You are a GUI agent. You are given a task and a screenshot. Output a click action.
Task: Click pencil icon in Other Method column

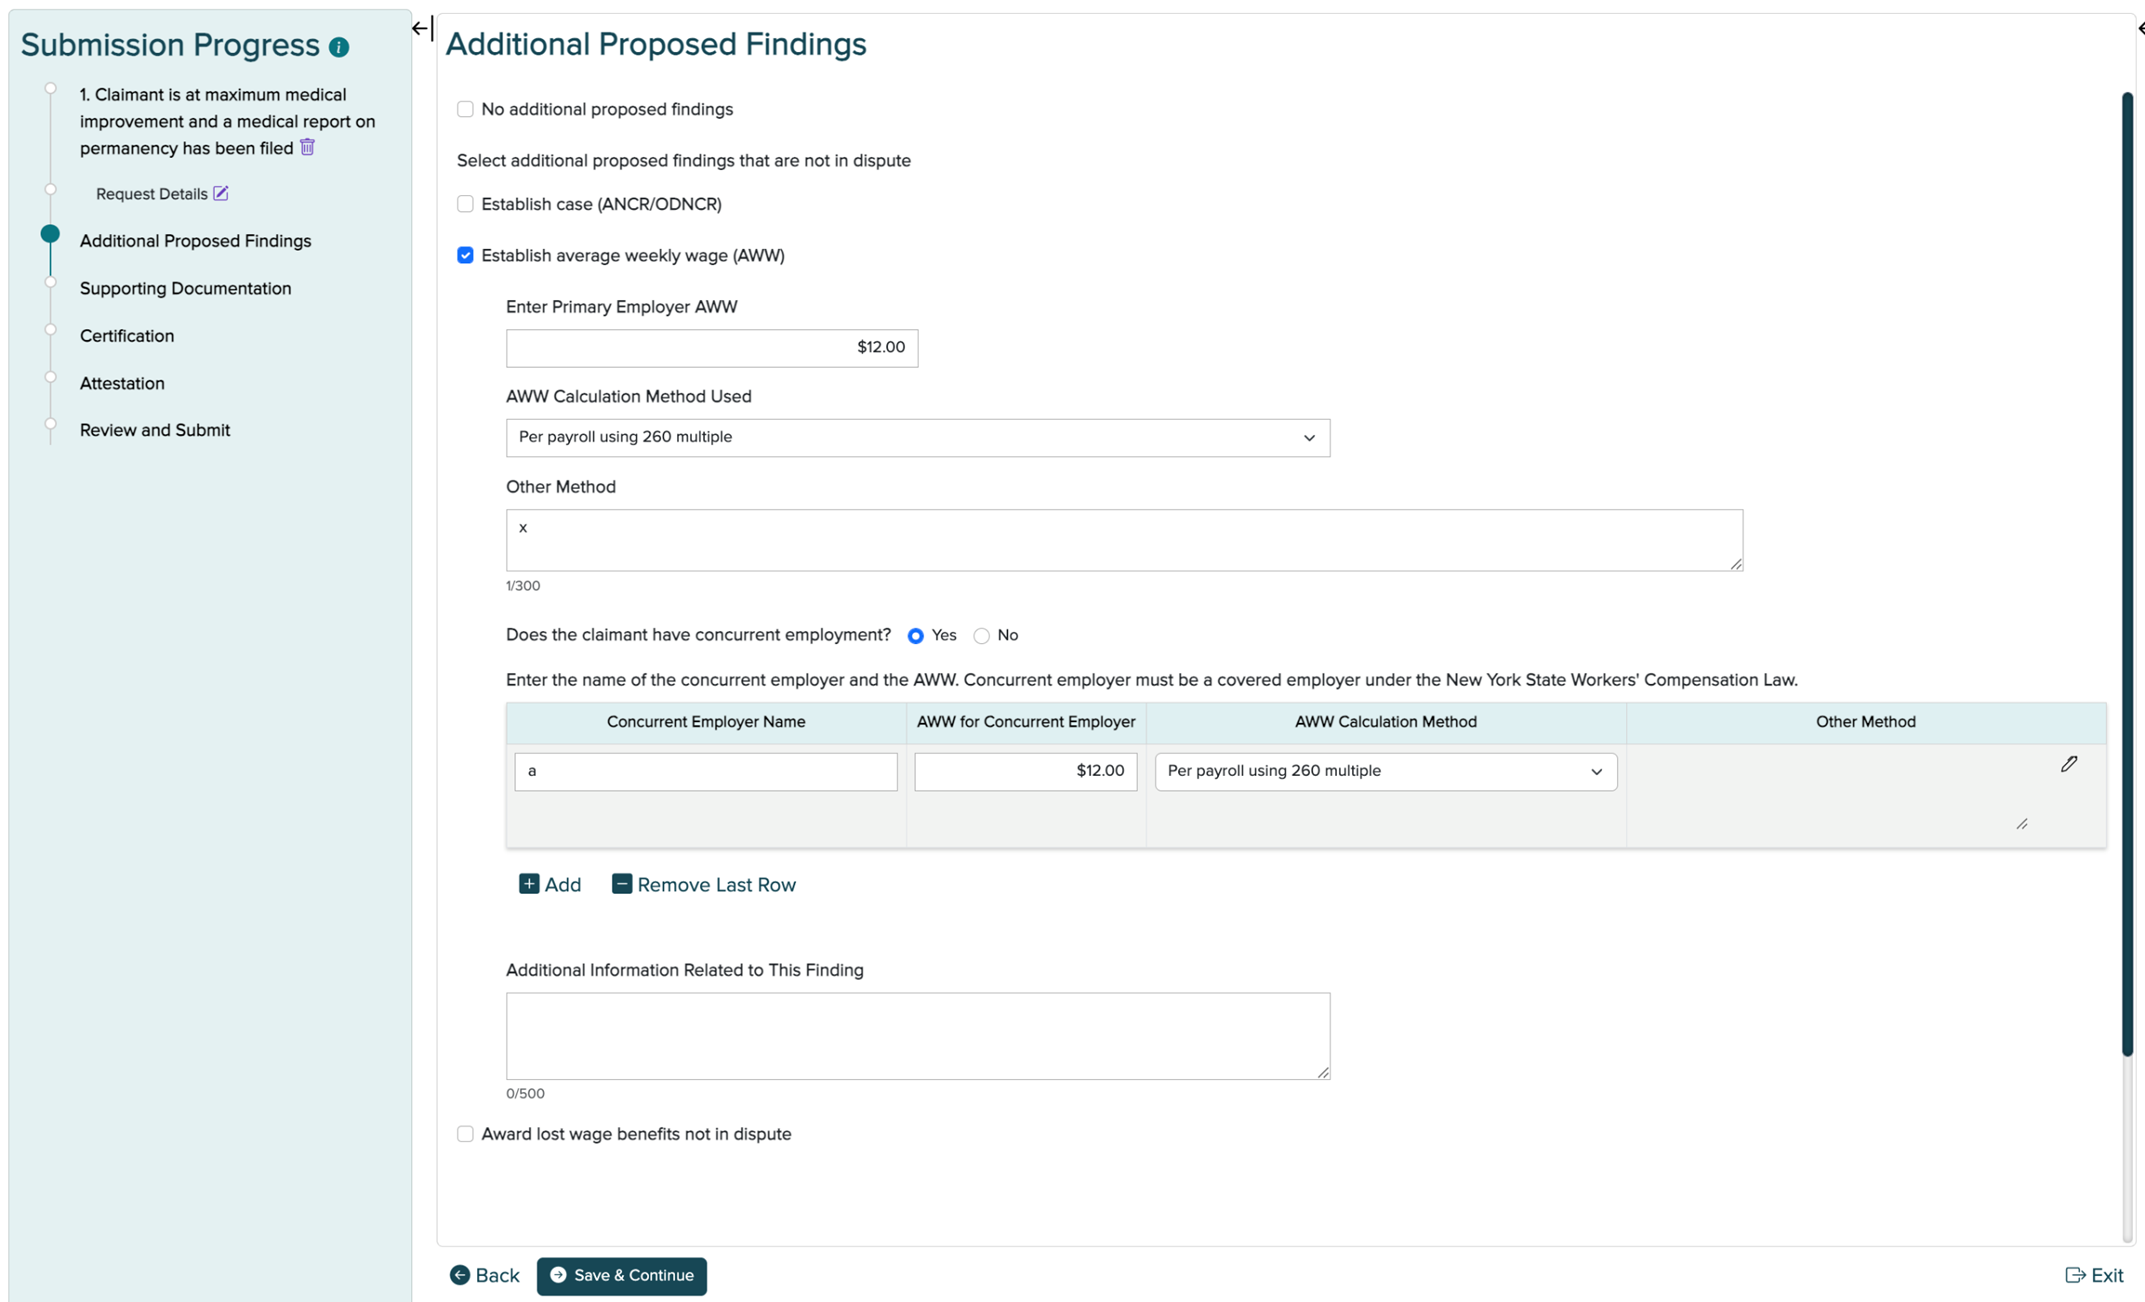coord(2068,764)
